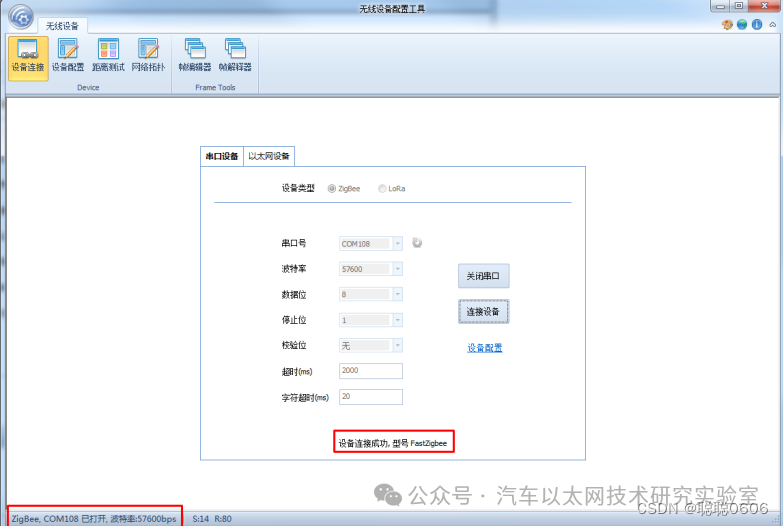Screen dimensions: 783x526
Task: Click the 超时(ms) field containing 2000
Action: pyautogui.click(x=371, y=371)
